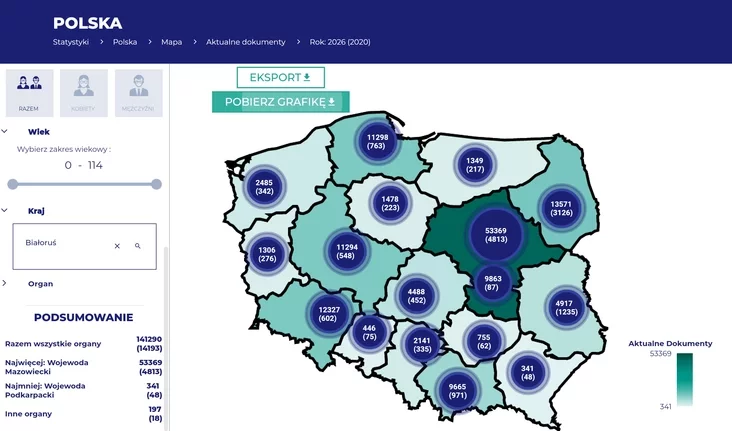Collapse the Wiek section
This screenshot has height=431, width=732.
(x=5, y=131)
